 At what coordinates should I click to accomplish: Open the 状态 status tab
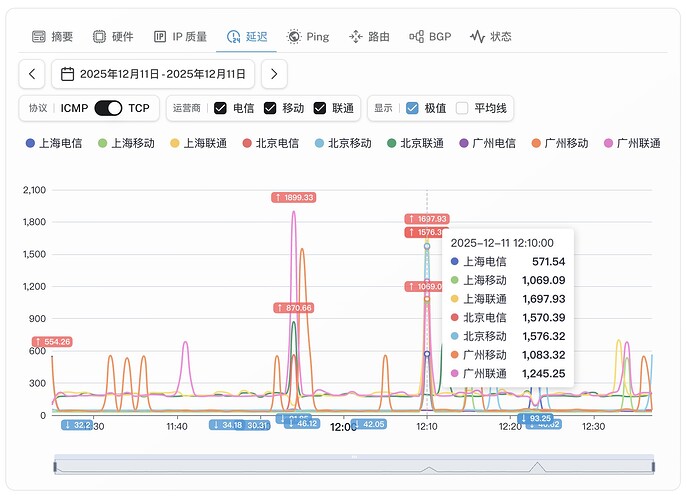491,36
